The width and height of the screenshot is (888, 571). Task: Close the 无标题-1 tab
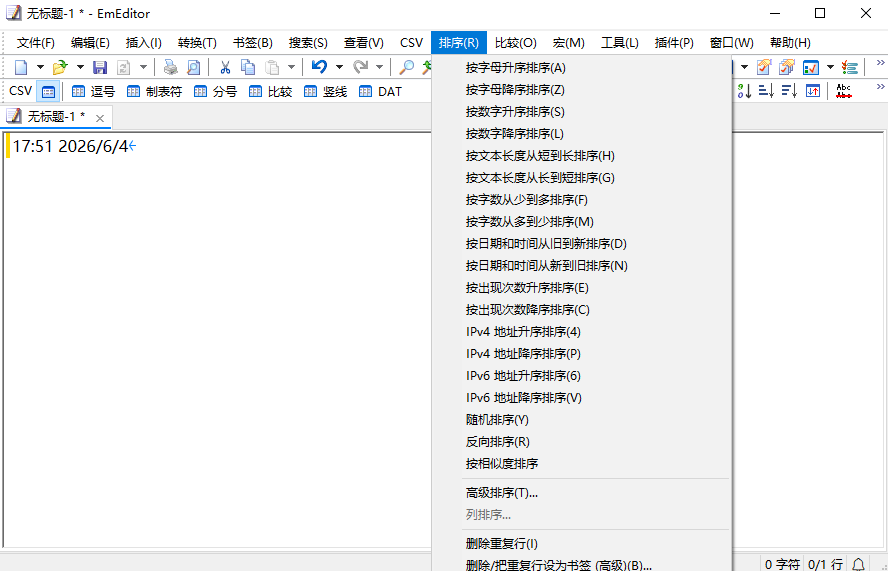tap(100, 118)
